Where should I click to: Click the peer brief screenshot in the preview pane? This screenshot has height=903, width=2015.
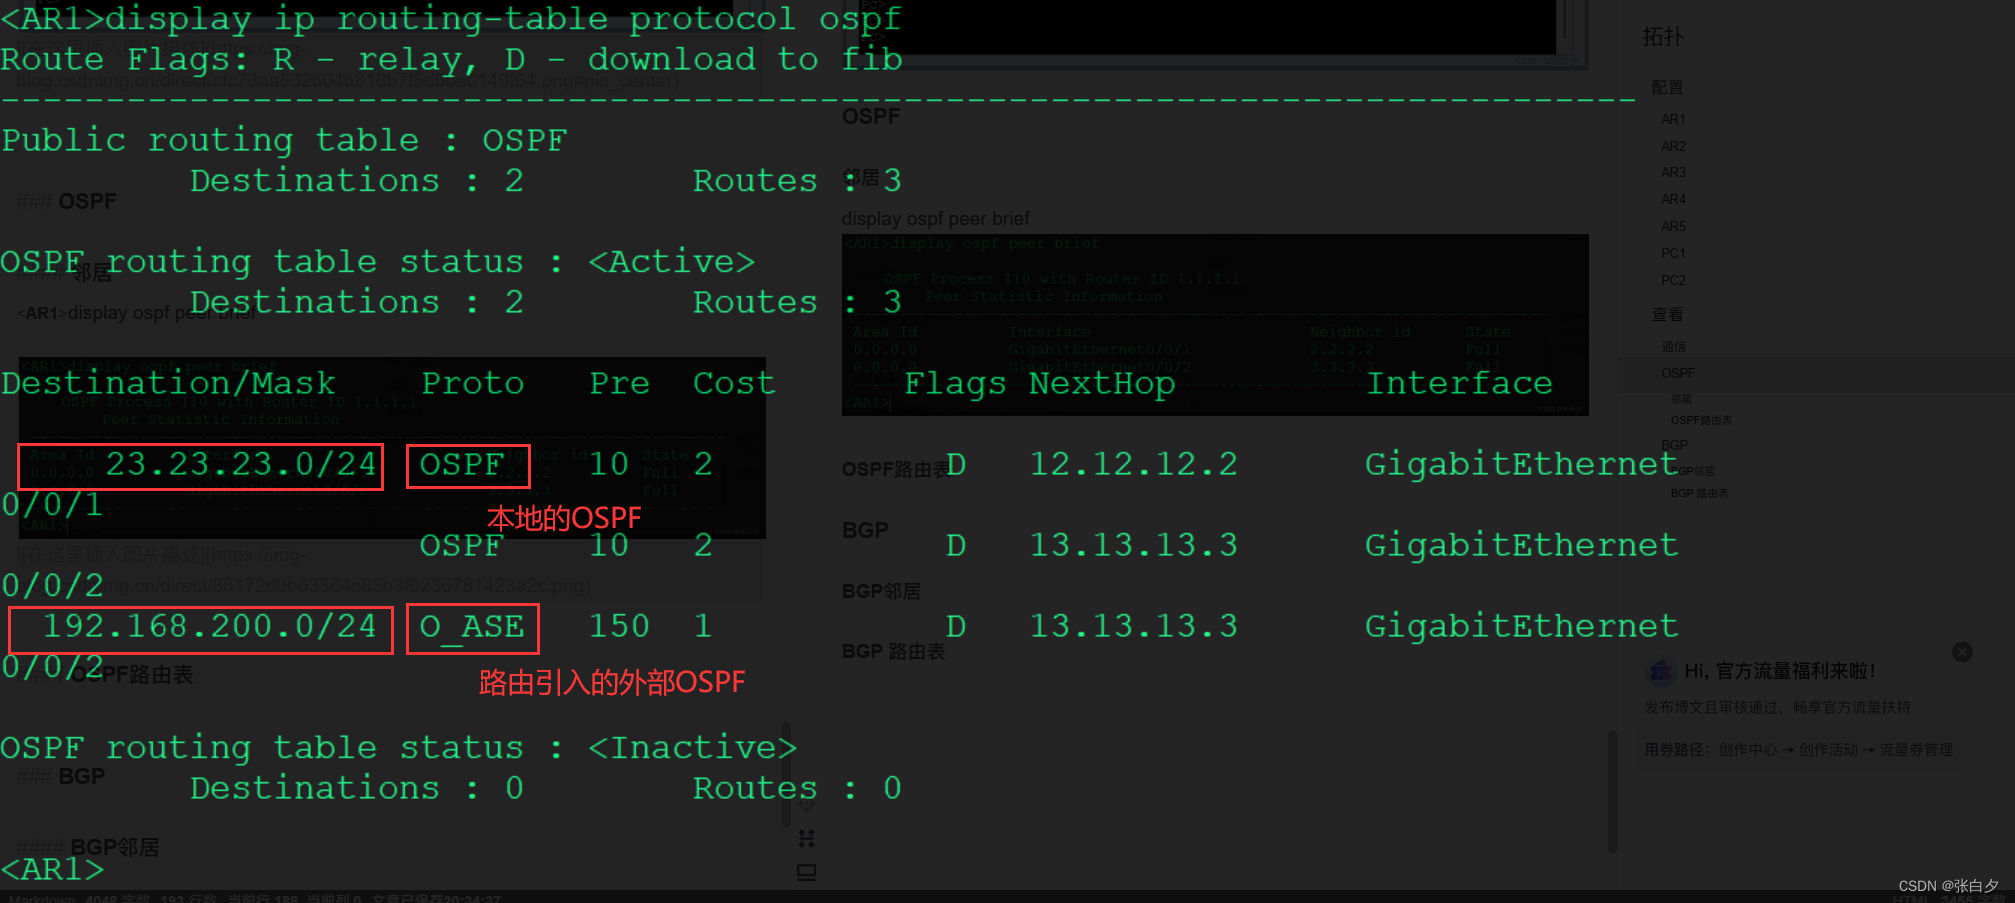click(x=1215, y=325)
